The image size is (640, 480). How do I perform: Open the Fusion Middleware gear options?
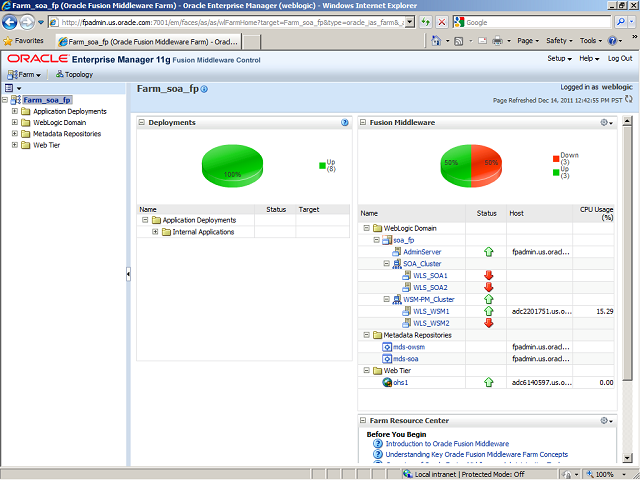click(605, 123)
